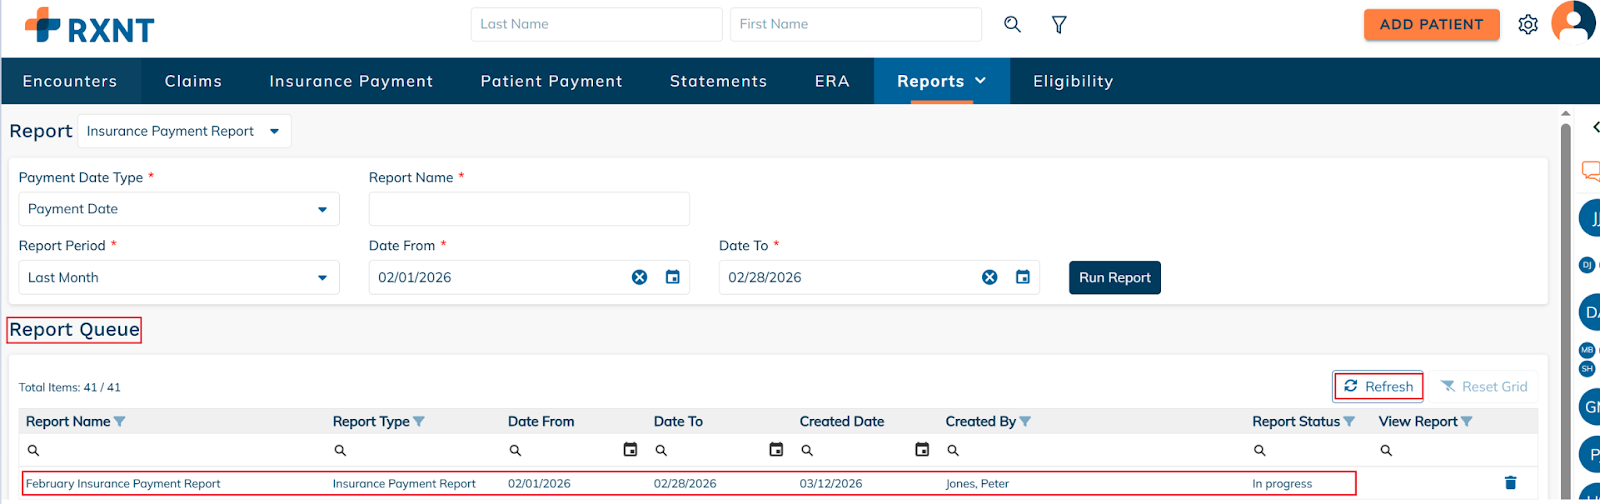
Task: Open the Date From calendar picker
Action: pos(672,277)
